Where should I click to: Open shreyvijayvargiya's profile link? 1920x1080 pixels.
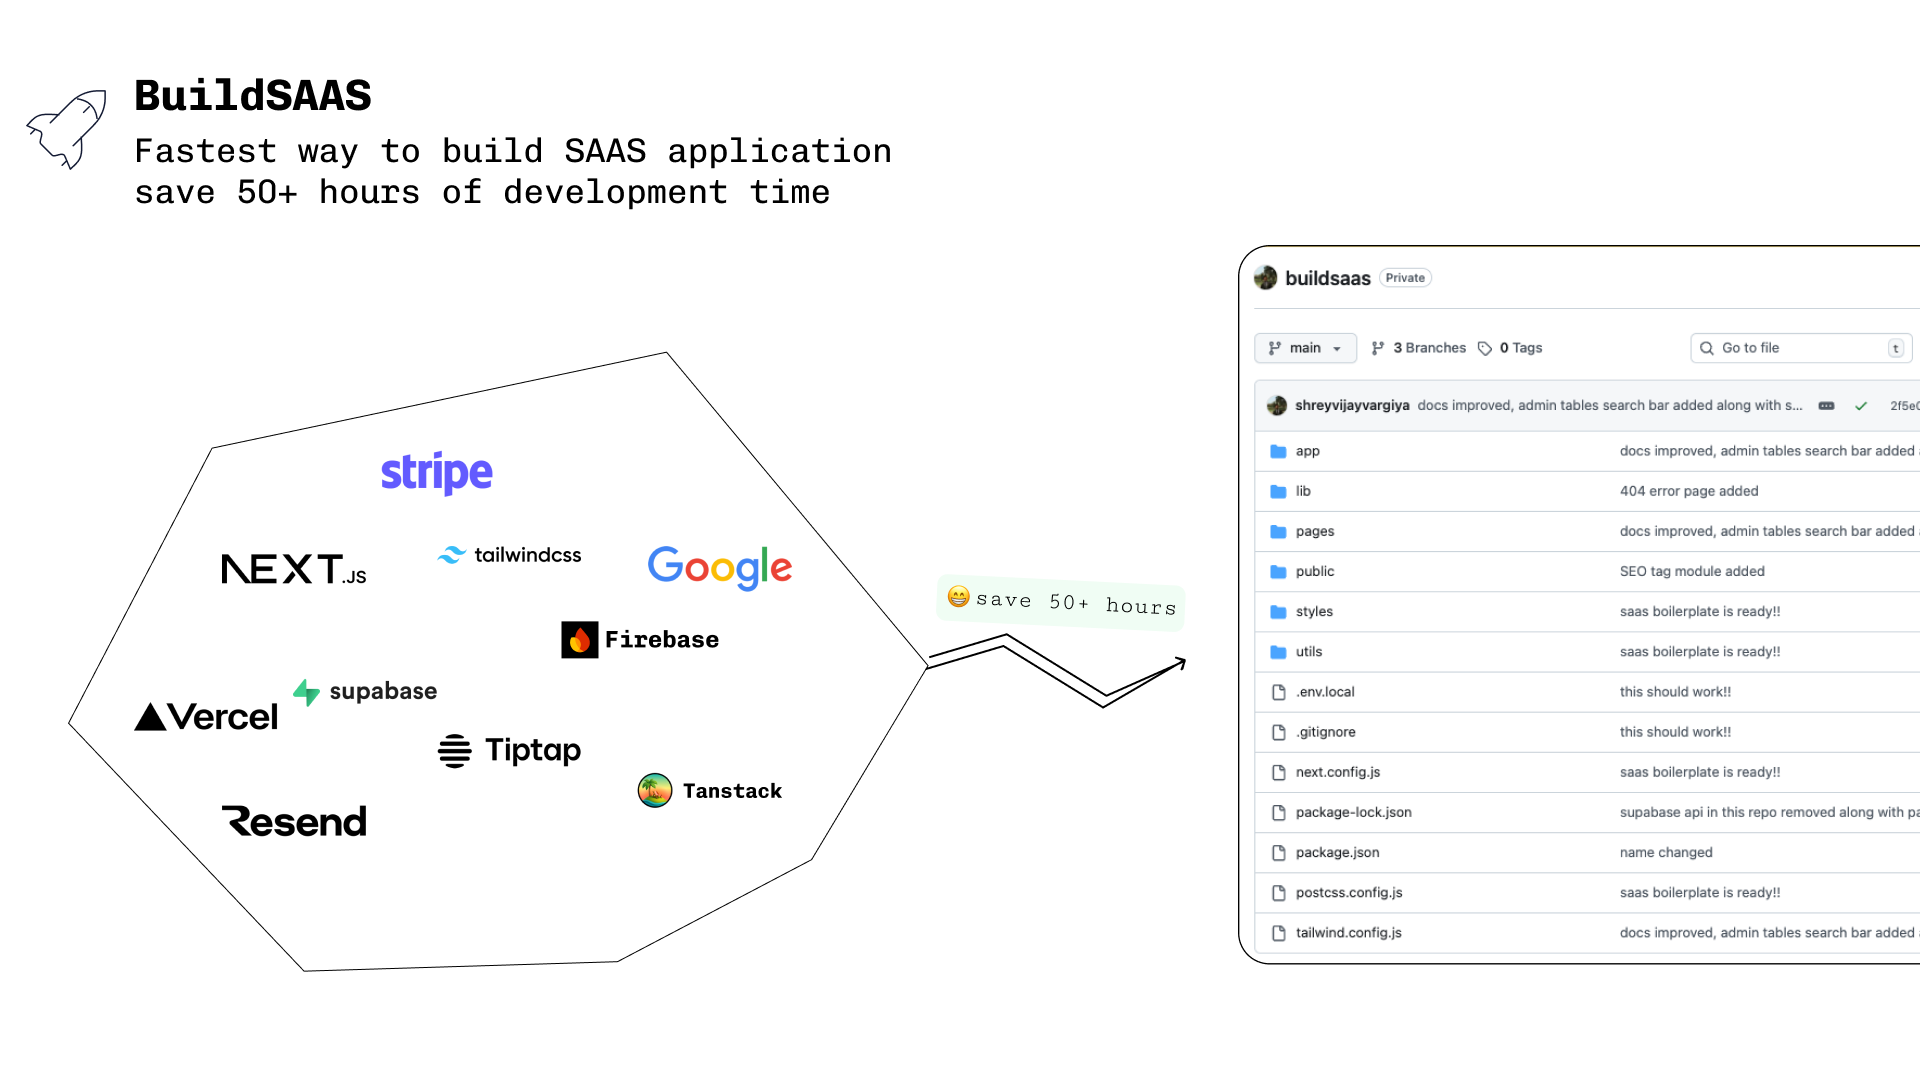click(x=1352, y=406)
